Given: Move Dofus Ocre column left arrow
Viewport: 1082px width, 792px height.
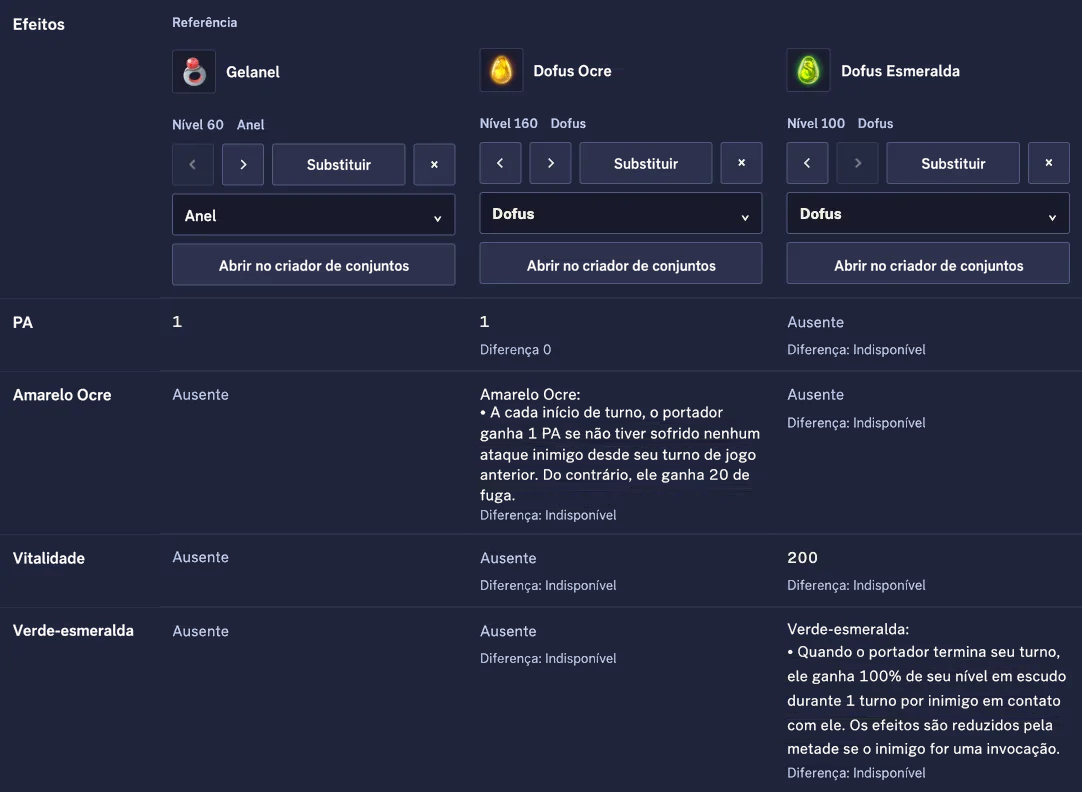Looking at the screenshot, I should pyautogui.click(x=500, y=163).
